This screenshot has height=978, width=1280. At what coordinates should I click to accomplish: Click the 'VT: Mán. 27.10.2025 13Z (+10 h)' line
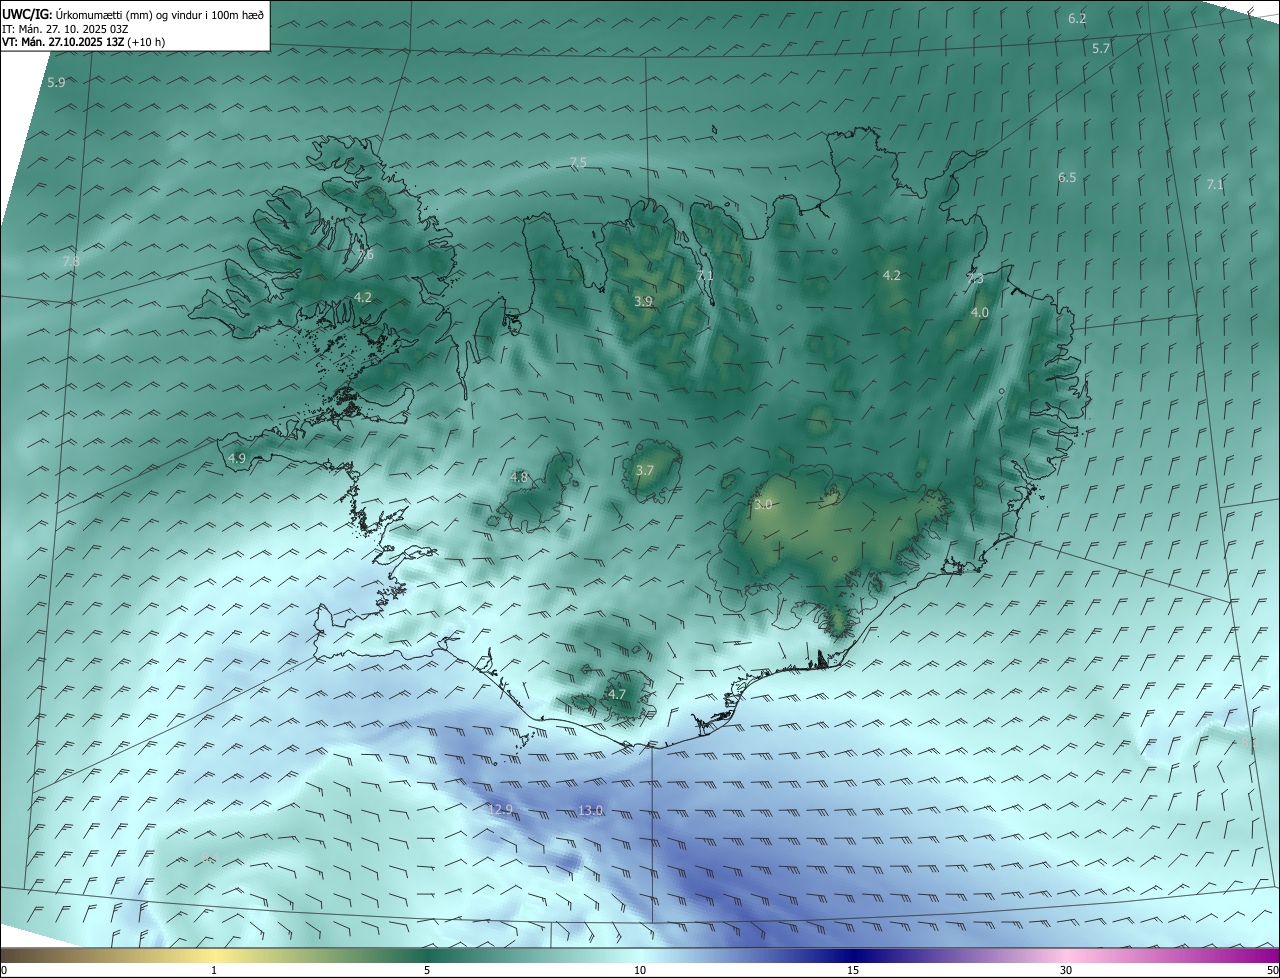pos(83,42)
